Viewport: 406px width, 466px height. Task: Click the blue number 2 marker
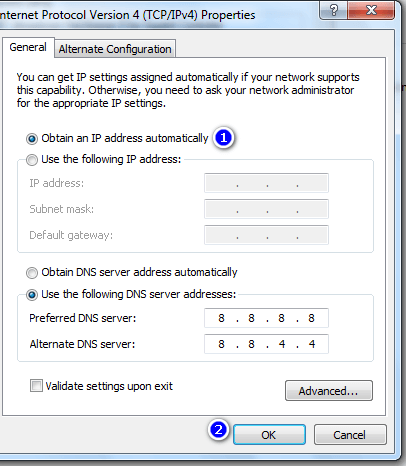pyautogui.click(x=218, y=429)
